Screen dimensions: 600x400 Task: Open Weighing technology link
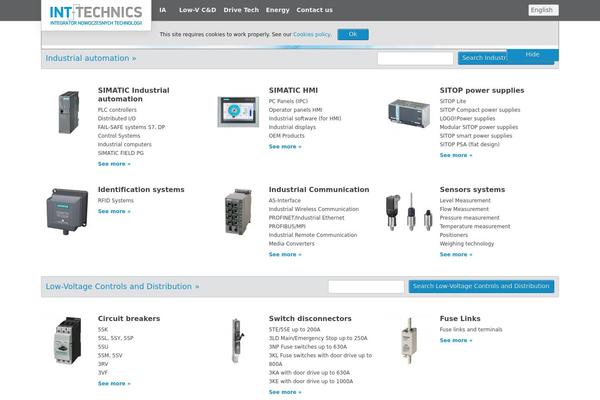467,244
